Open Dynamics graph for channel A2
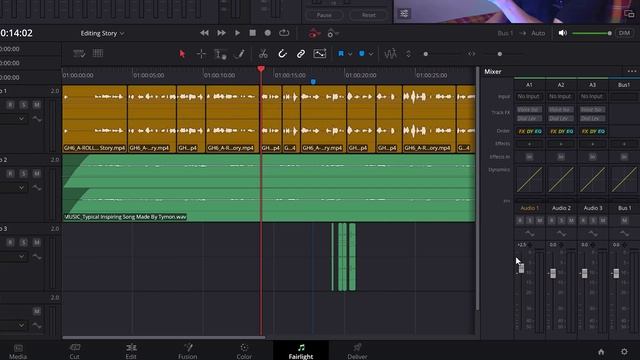Image resolution: width=640 pixels, height=360 pixels. click(561, 179)
